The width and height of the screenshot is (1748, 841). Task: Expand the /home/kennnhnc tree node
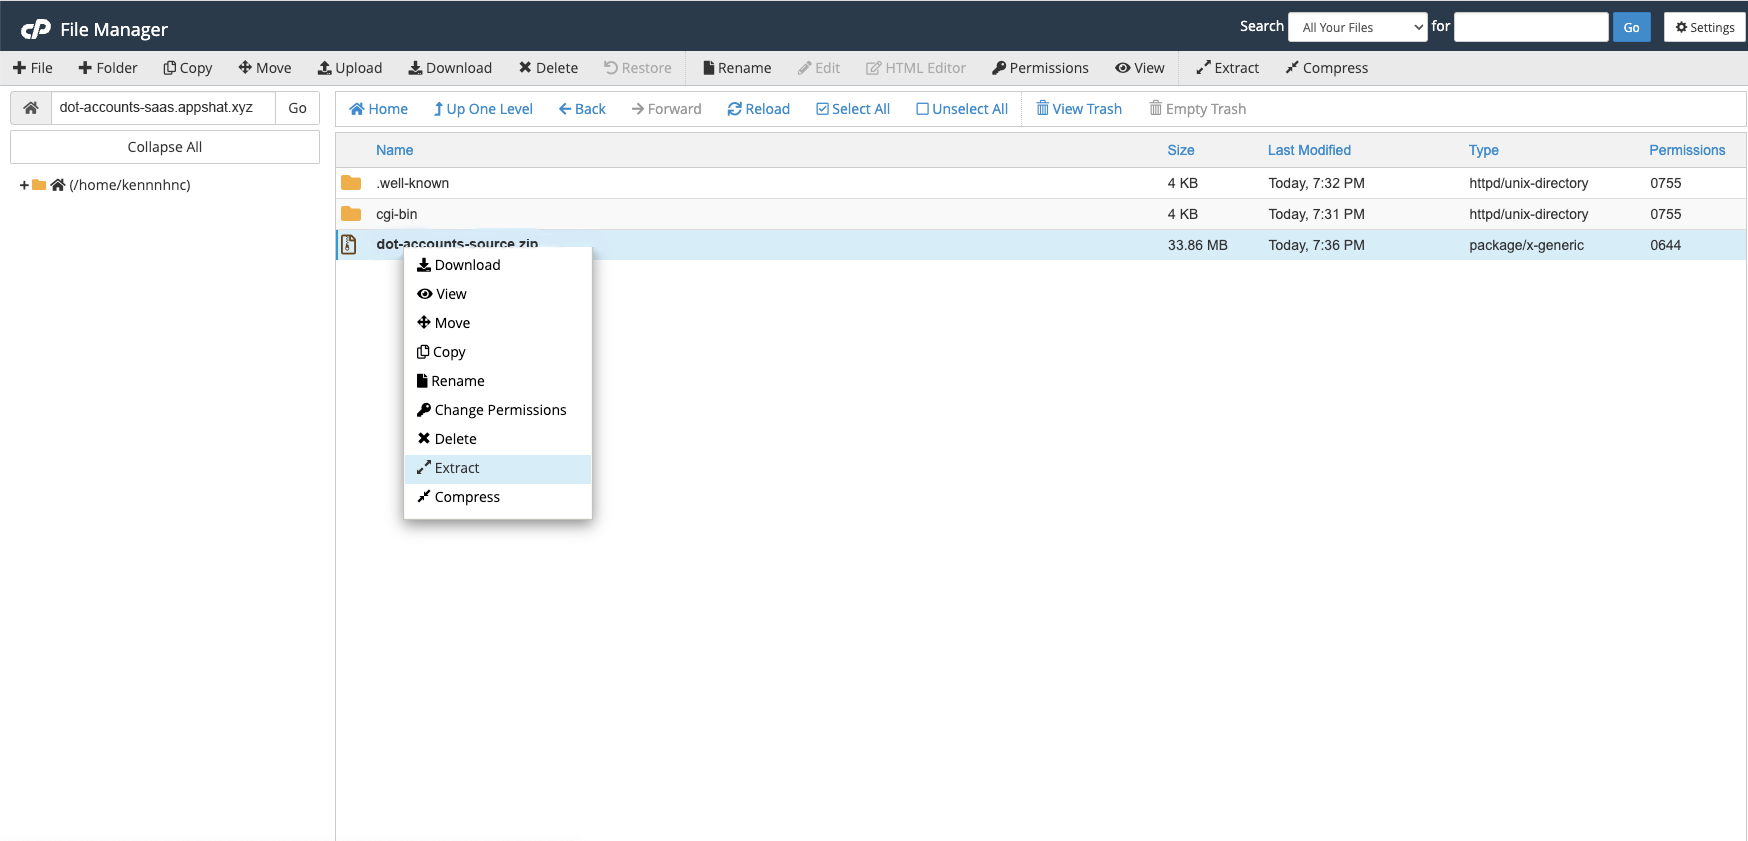click(24, 185)
